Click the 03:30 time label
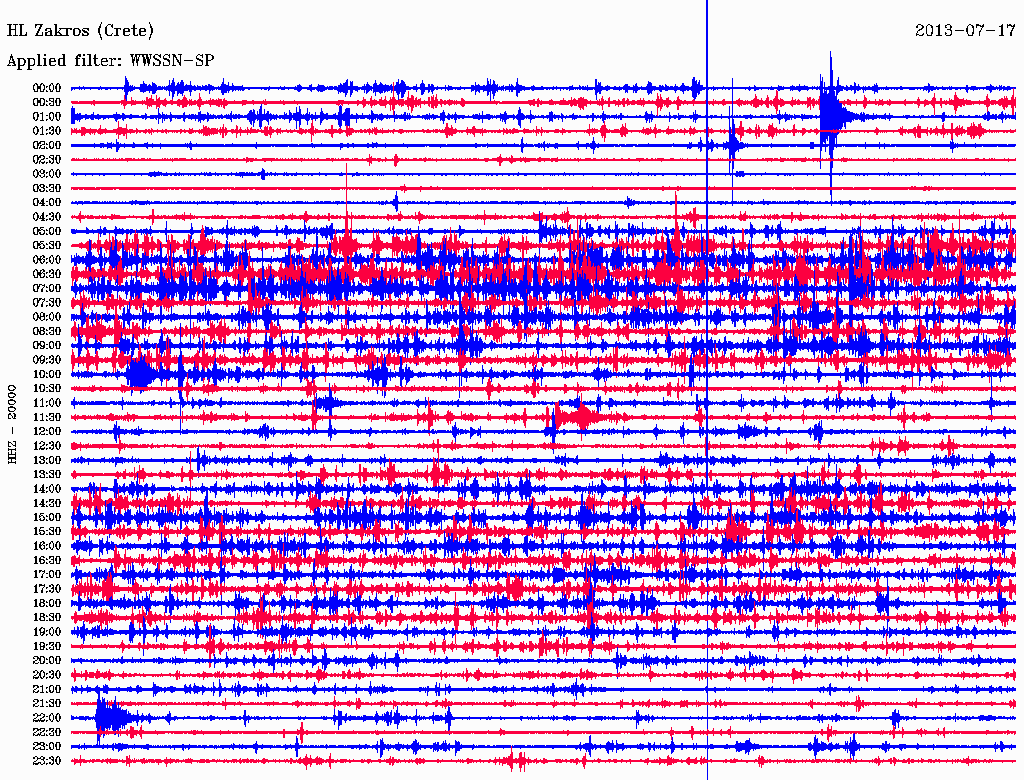This screenshot has height=780, width=1024. (47, 189)
